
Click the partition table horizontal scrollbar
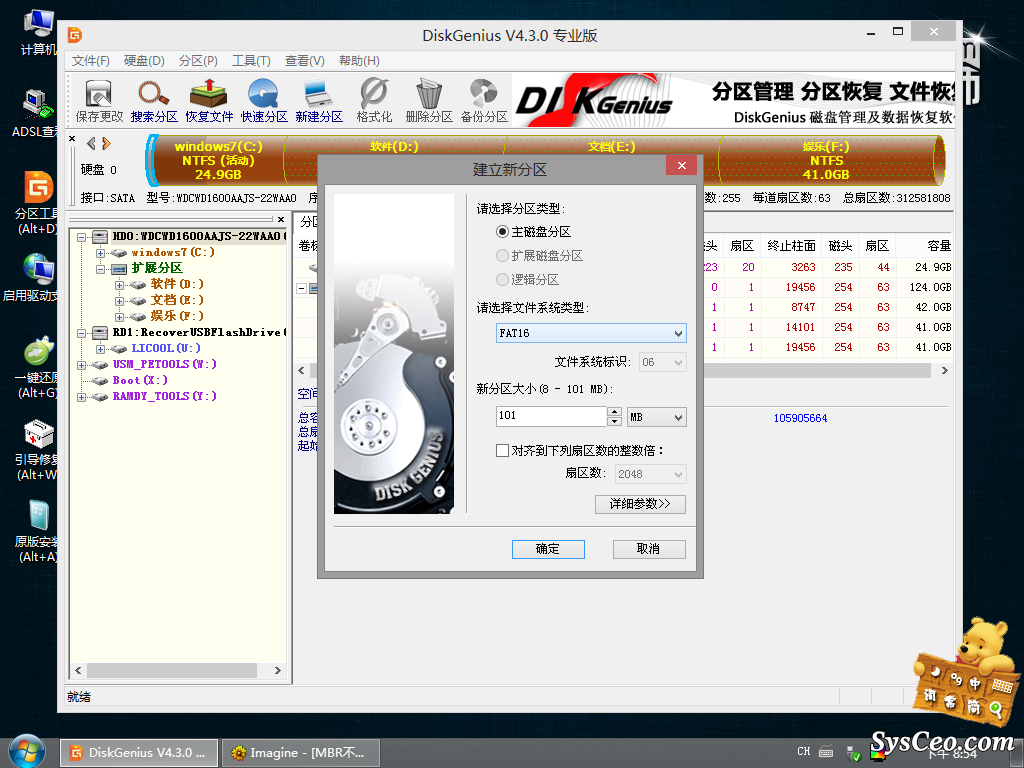(x=816, y=370)
